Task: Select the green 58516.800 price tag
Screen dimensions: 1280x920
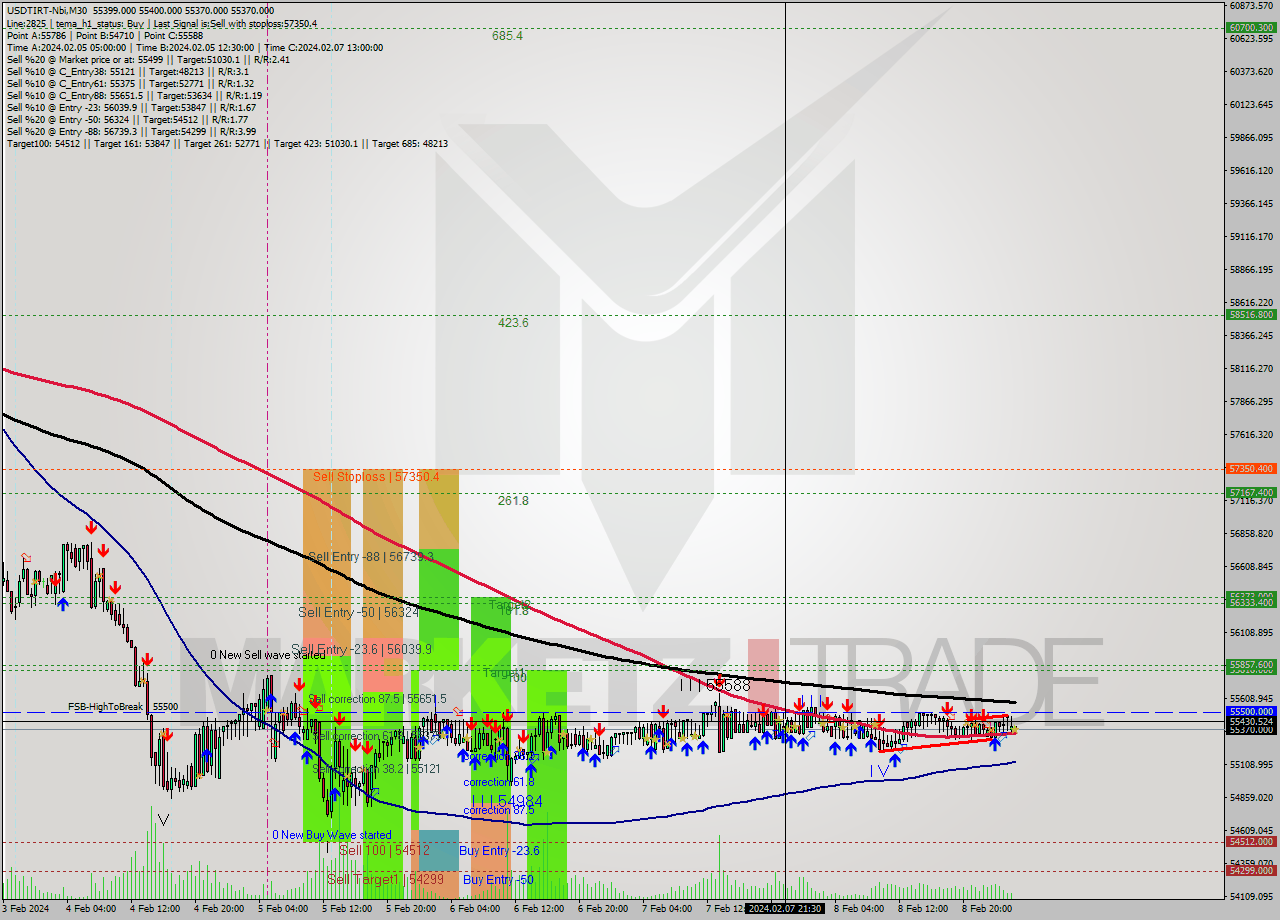Action: [x=1251, y=315]
